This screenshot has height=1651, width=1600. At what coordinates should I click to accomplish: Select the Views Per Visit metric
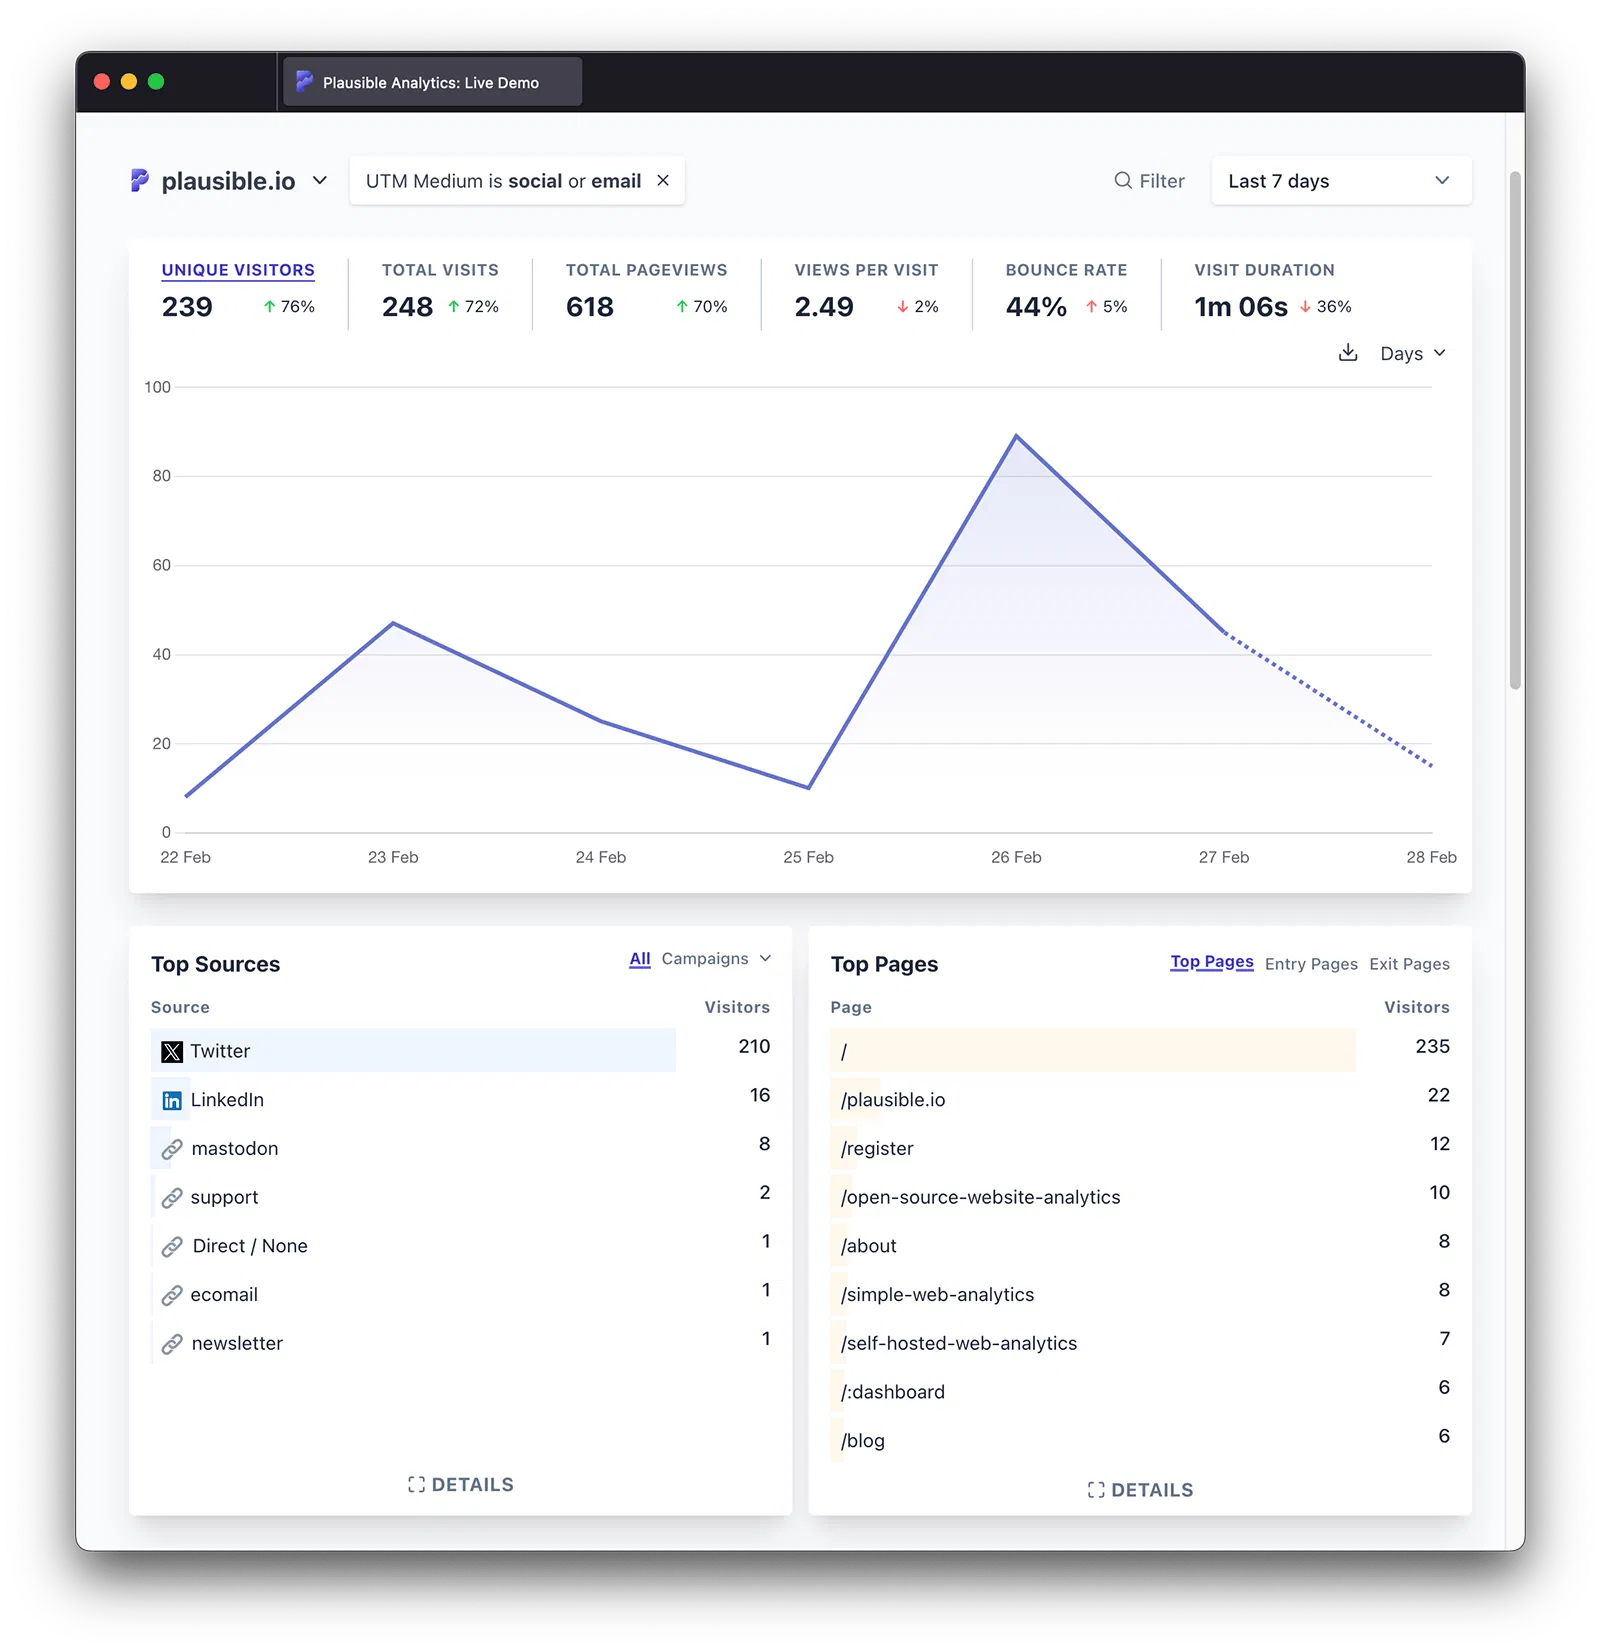coord(866,291)
